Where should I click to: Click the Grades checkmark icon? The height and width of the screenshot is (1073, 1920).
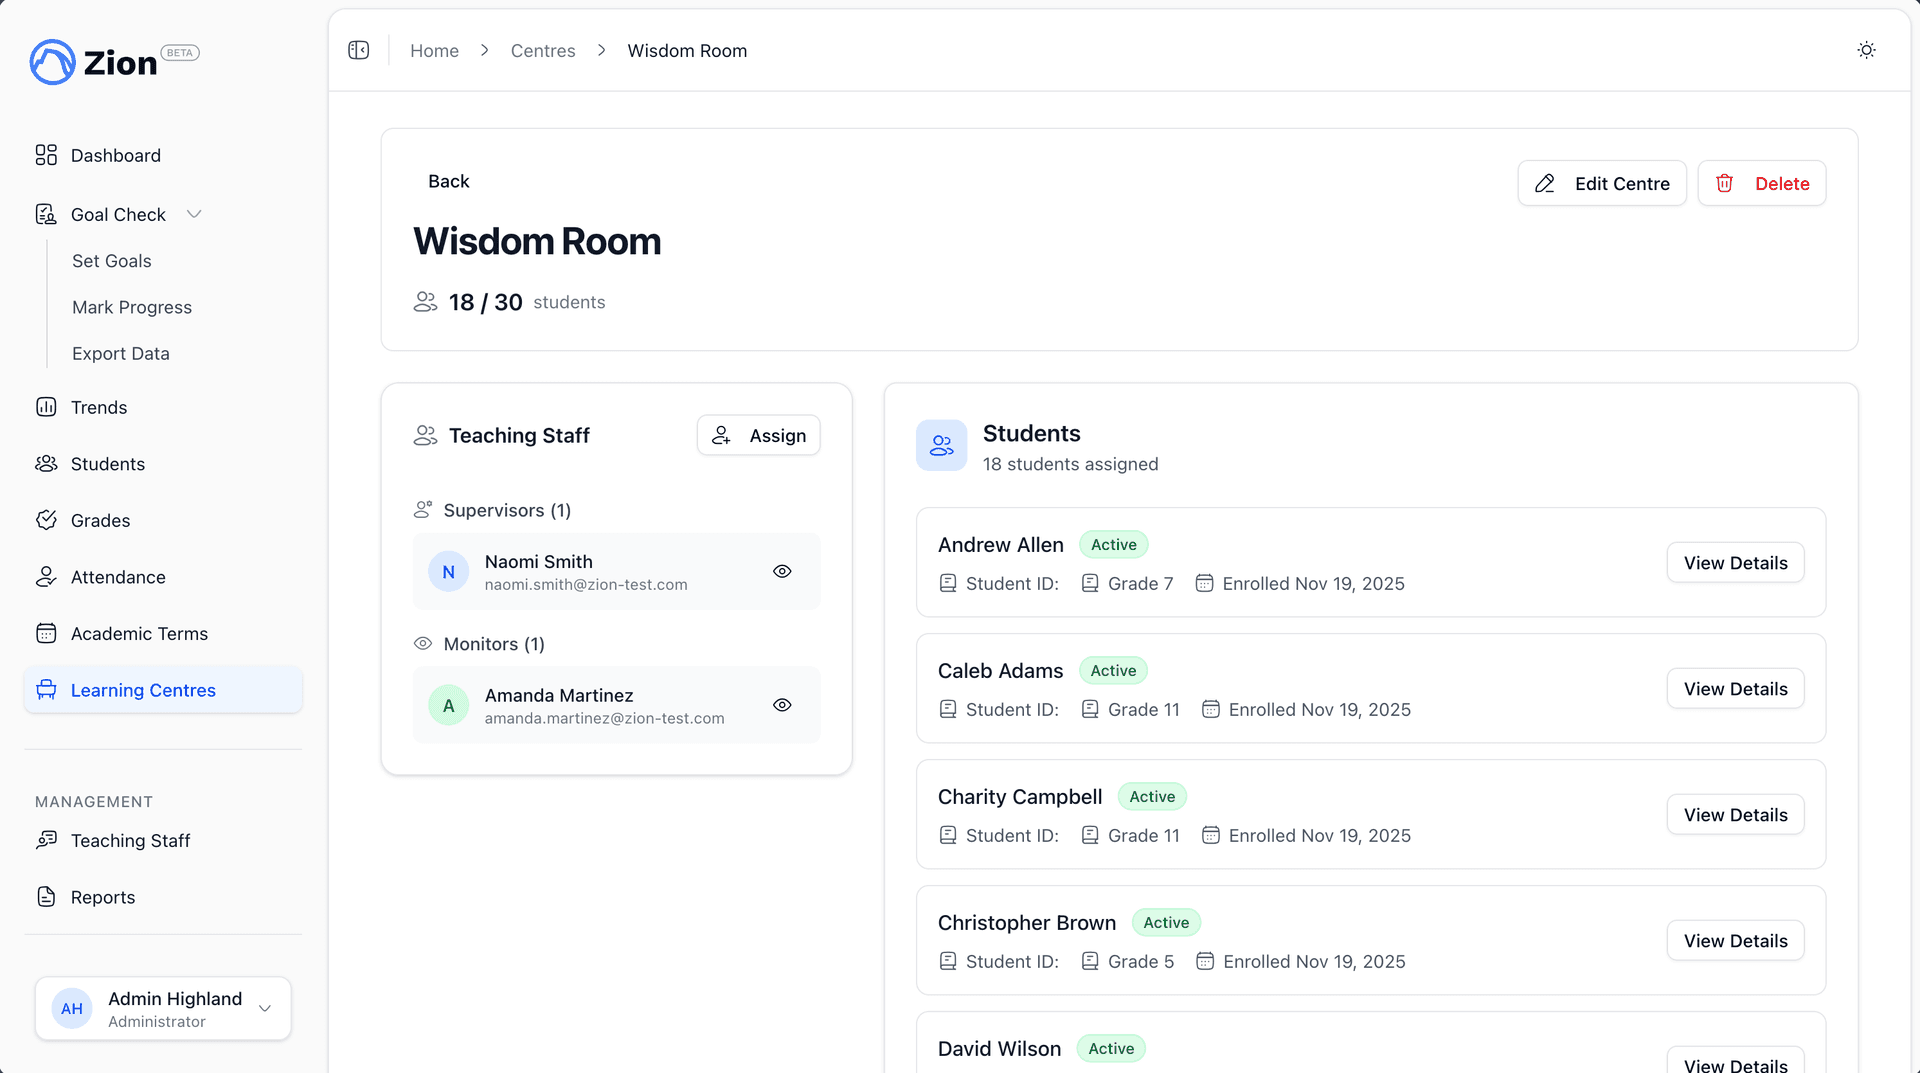coord(46,520)
